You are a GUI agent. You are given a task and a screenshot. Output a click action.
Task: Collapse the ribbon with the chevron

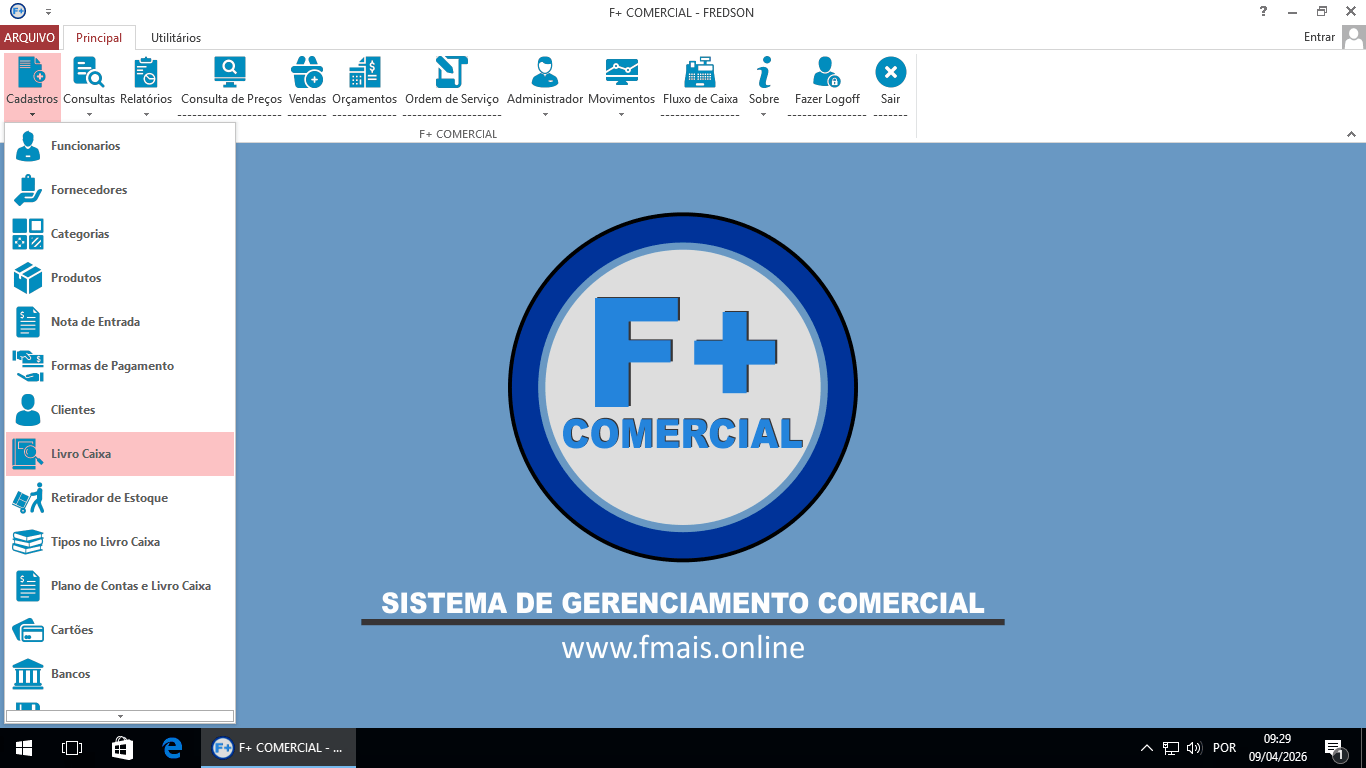click(1350, 134)
